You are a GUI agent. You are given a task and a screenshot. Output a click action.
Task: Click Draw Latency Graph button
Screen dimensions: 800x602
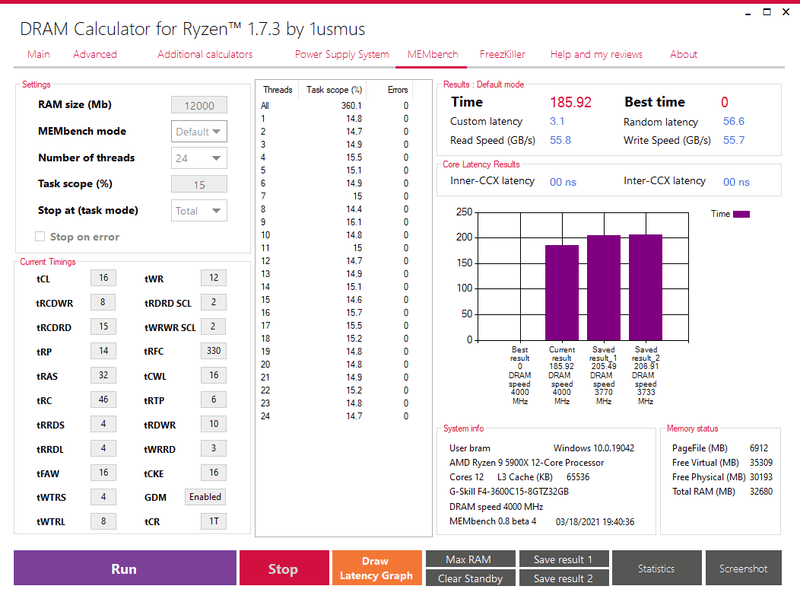(x=377, y=568)
